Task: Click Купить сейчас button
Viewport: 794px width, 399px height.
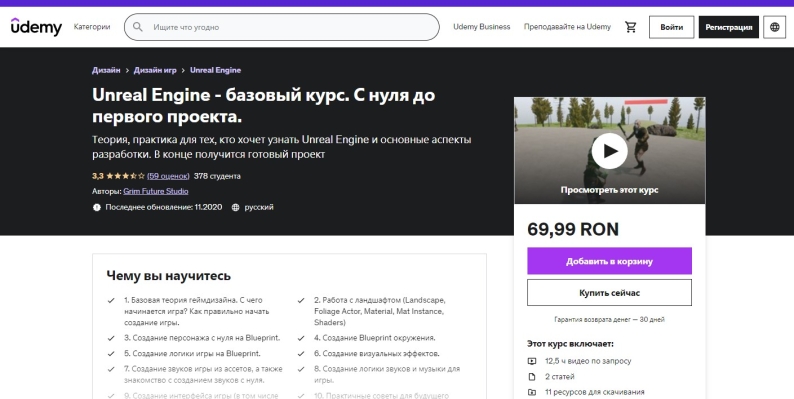Action: 609,293
